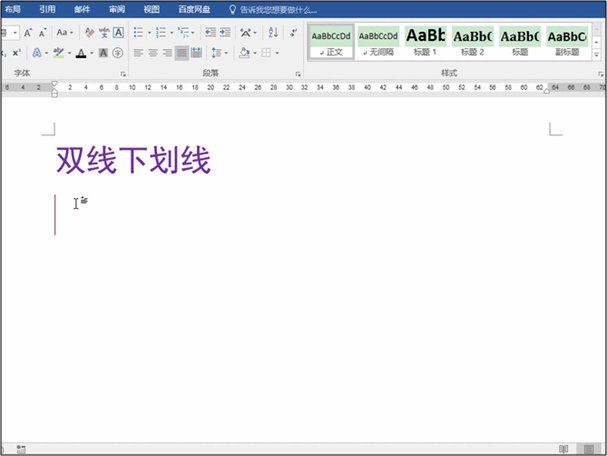Toggle justify alignment button
This screenshot has height=456, width=607.
182,53
